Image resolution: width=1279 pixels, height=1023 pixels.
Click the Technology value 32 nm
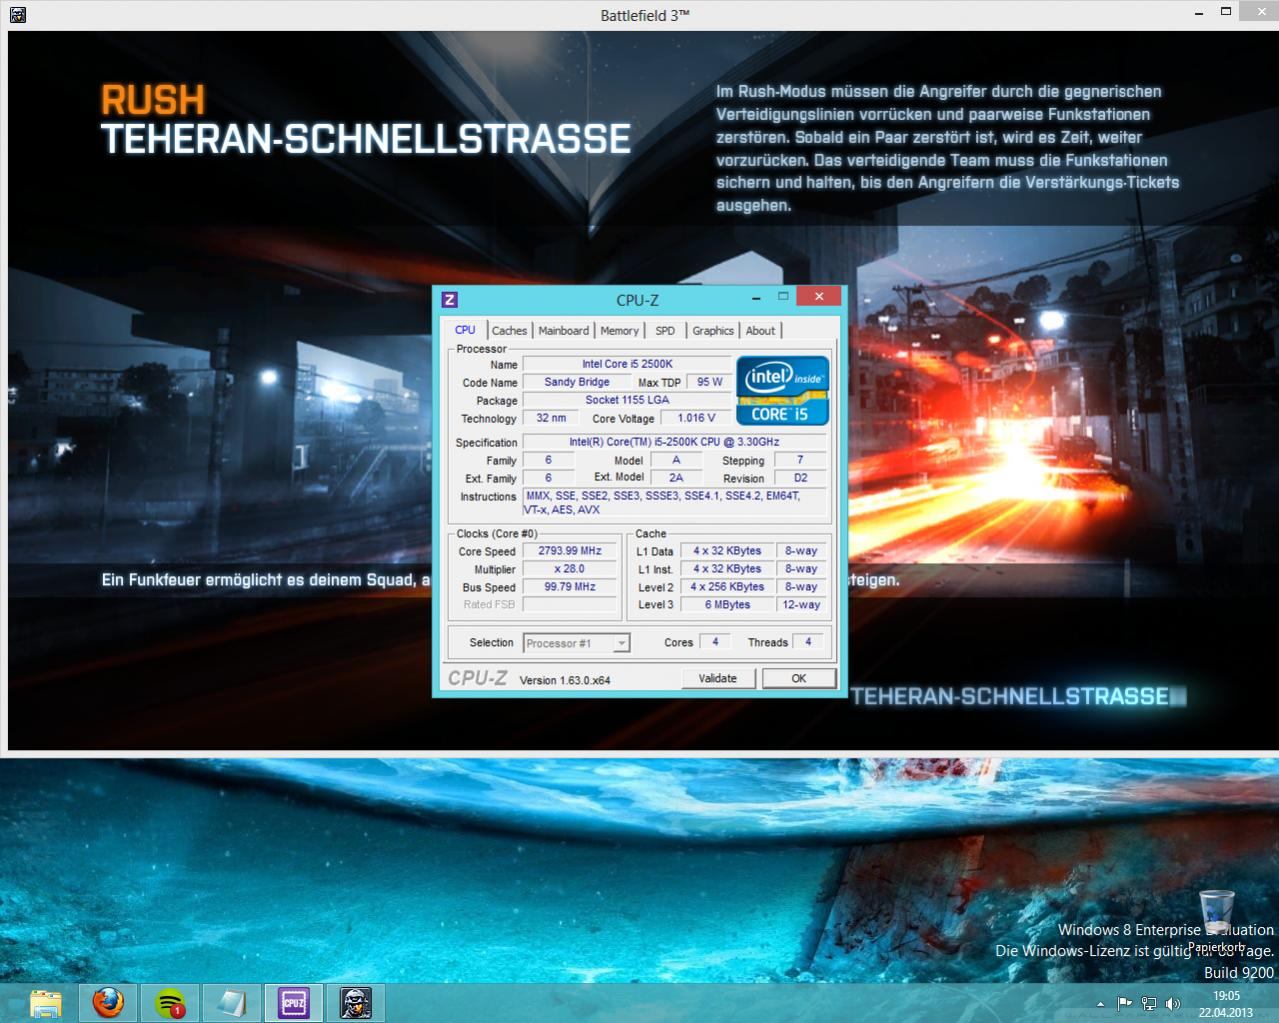tap(551, 418)
